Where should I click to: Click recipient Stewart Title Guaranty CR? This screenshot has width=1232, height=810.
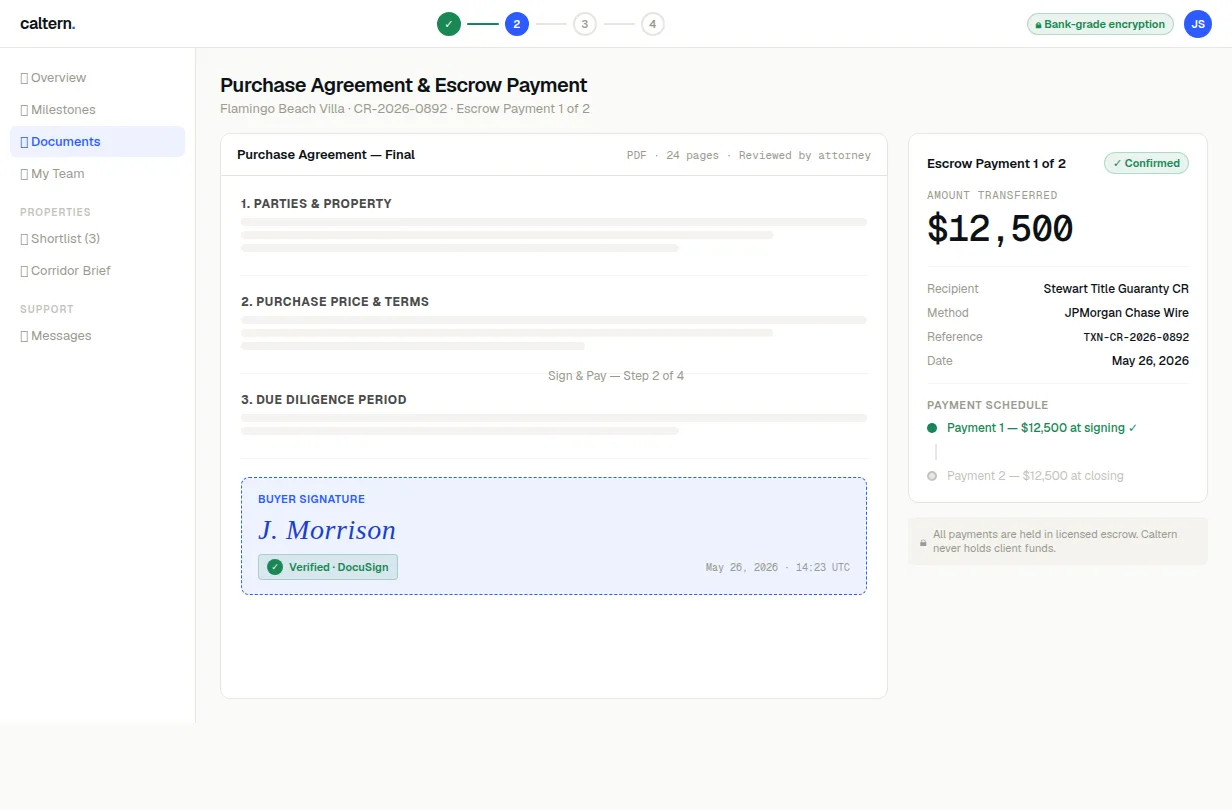(1116, 289)
